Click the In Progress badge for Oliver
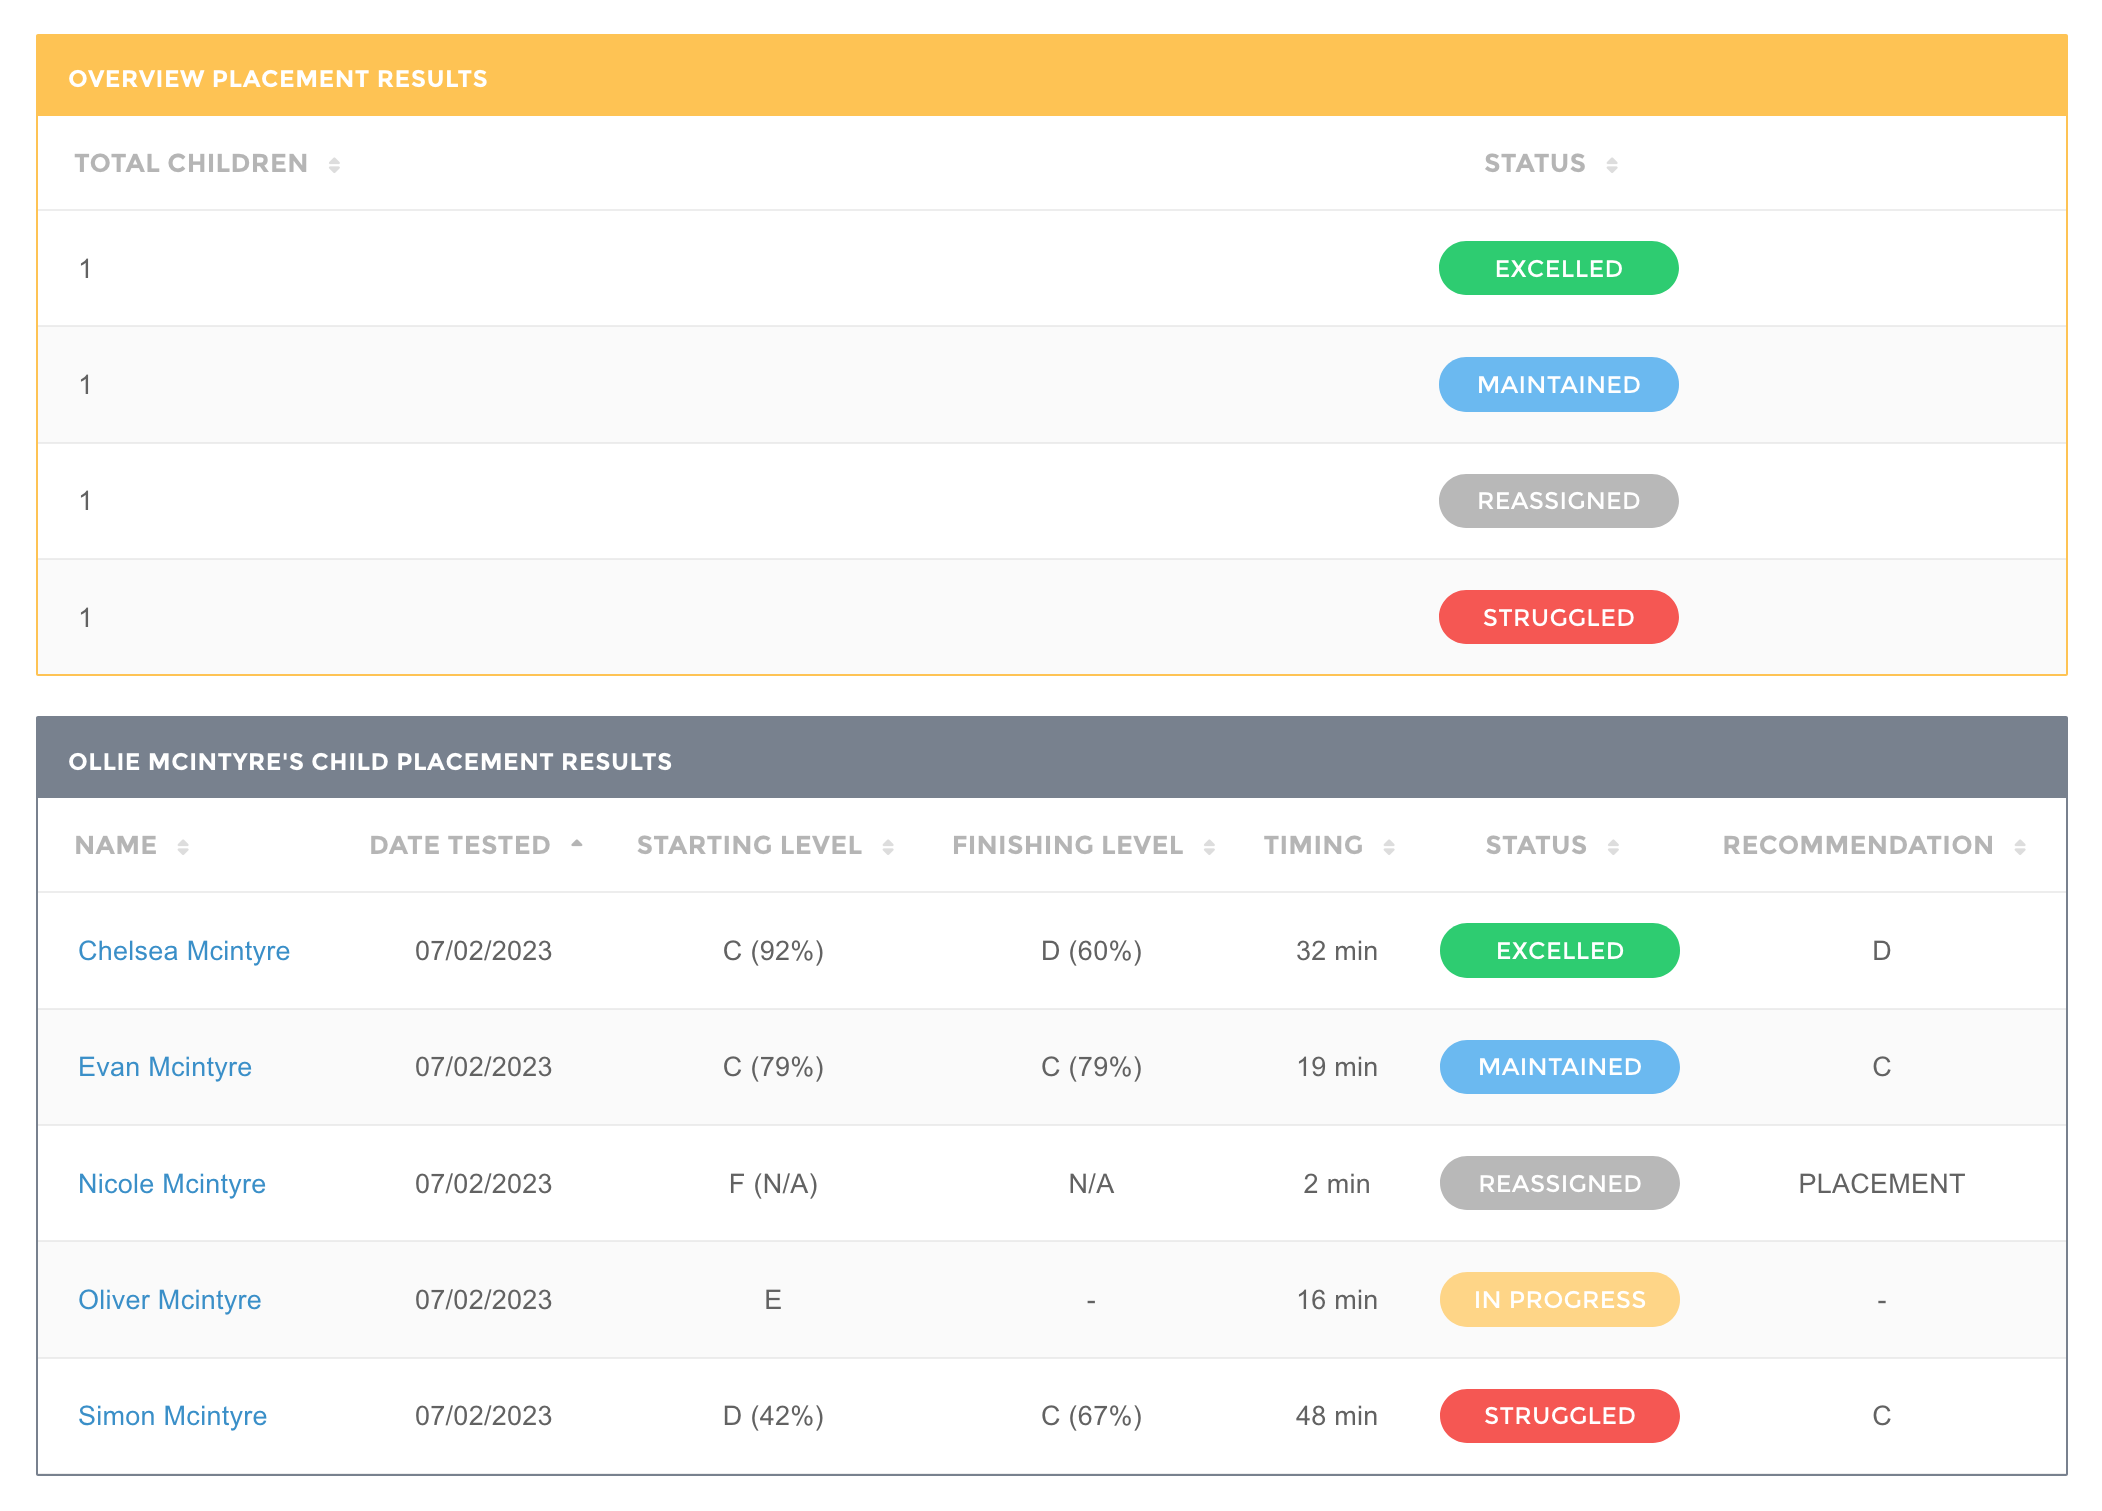The image size is (2102, 1511). coord(1559,1300)
